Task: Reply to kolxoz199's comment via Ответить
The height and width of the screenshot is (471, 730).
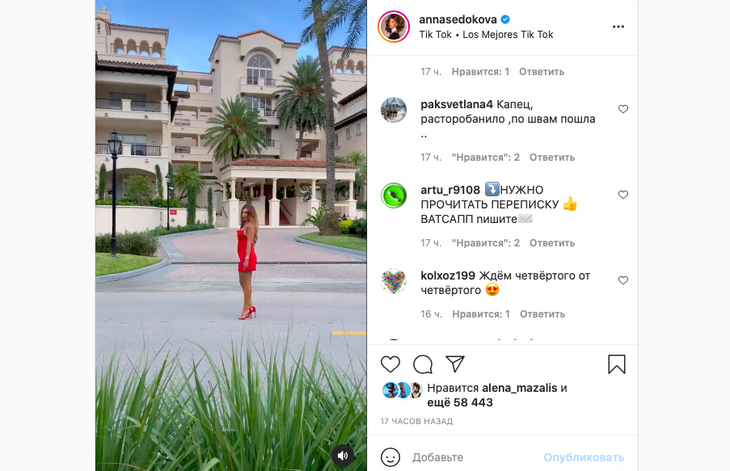Action: point(542,314)
